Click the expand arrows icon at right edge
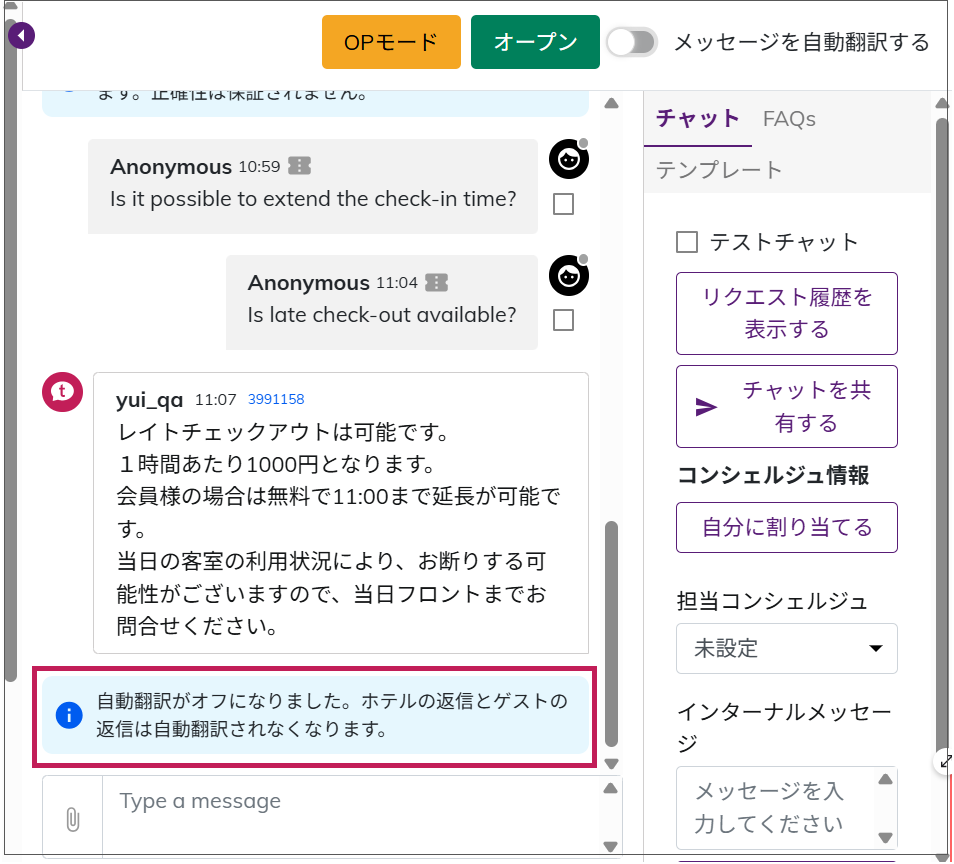 tap(944, 762)
